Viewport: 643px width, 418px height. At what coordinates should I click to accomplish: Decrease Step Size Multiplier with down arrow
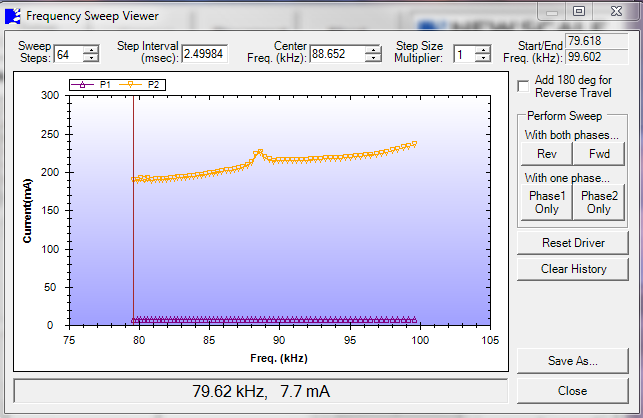pos(483,58)
